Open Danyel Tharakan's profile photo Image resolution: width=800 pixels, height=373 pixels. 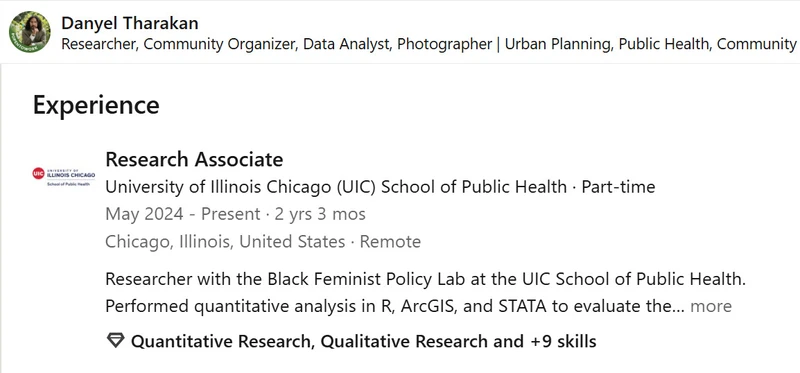[30, 32]
